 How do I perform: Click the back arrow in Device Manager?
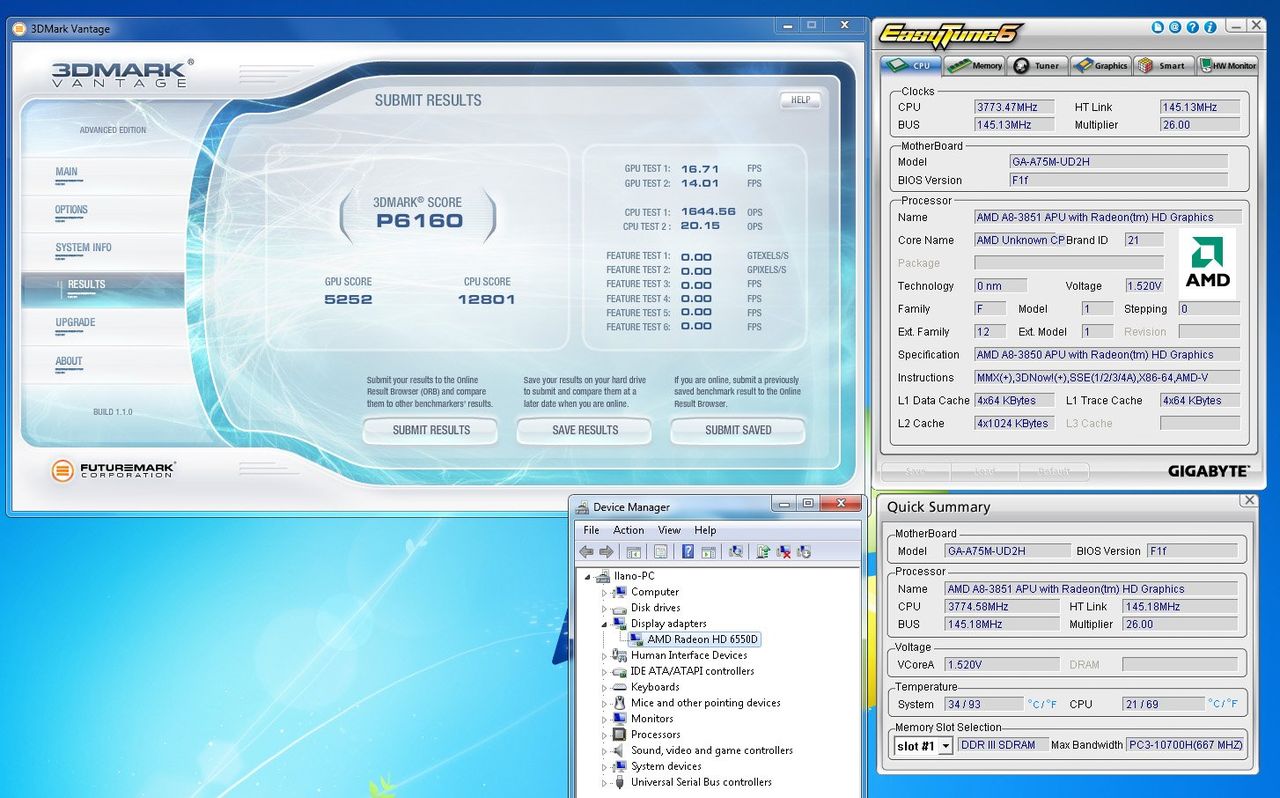click(589, 551)
